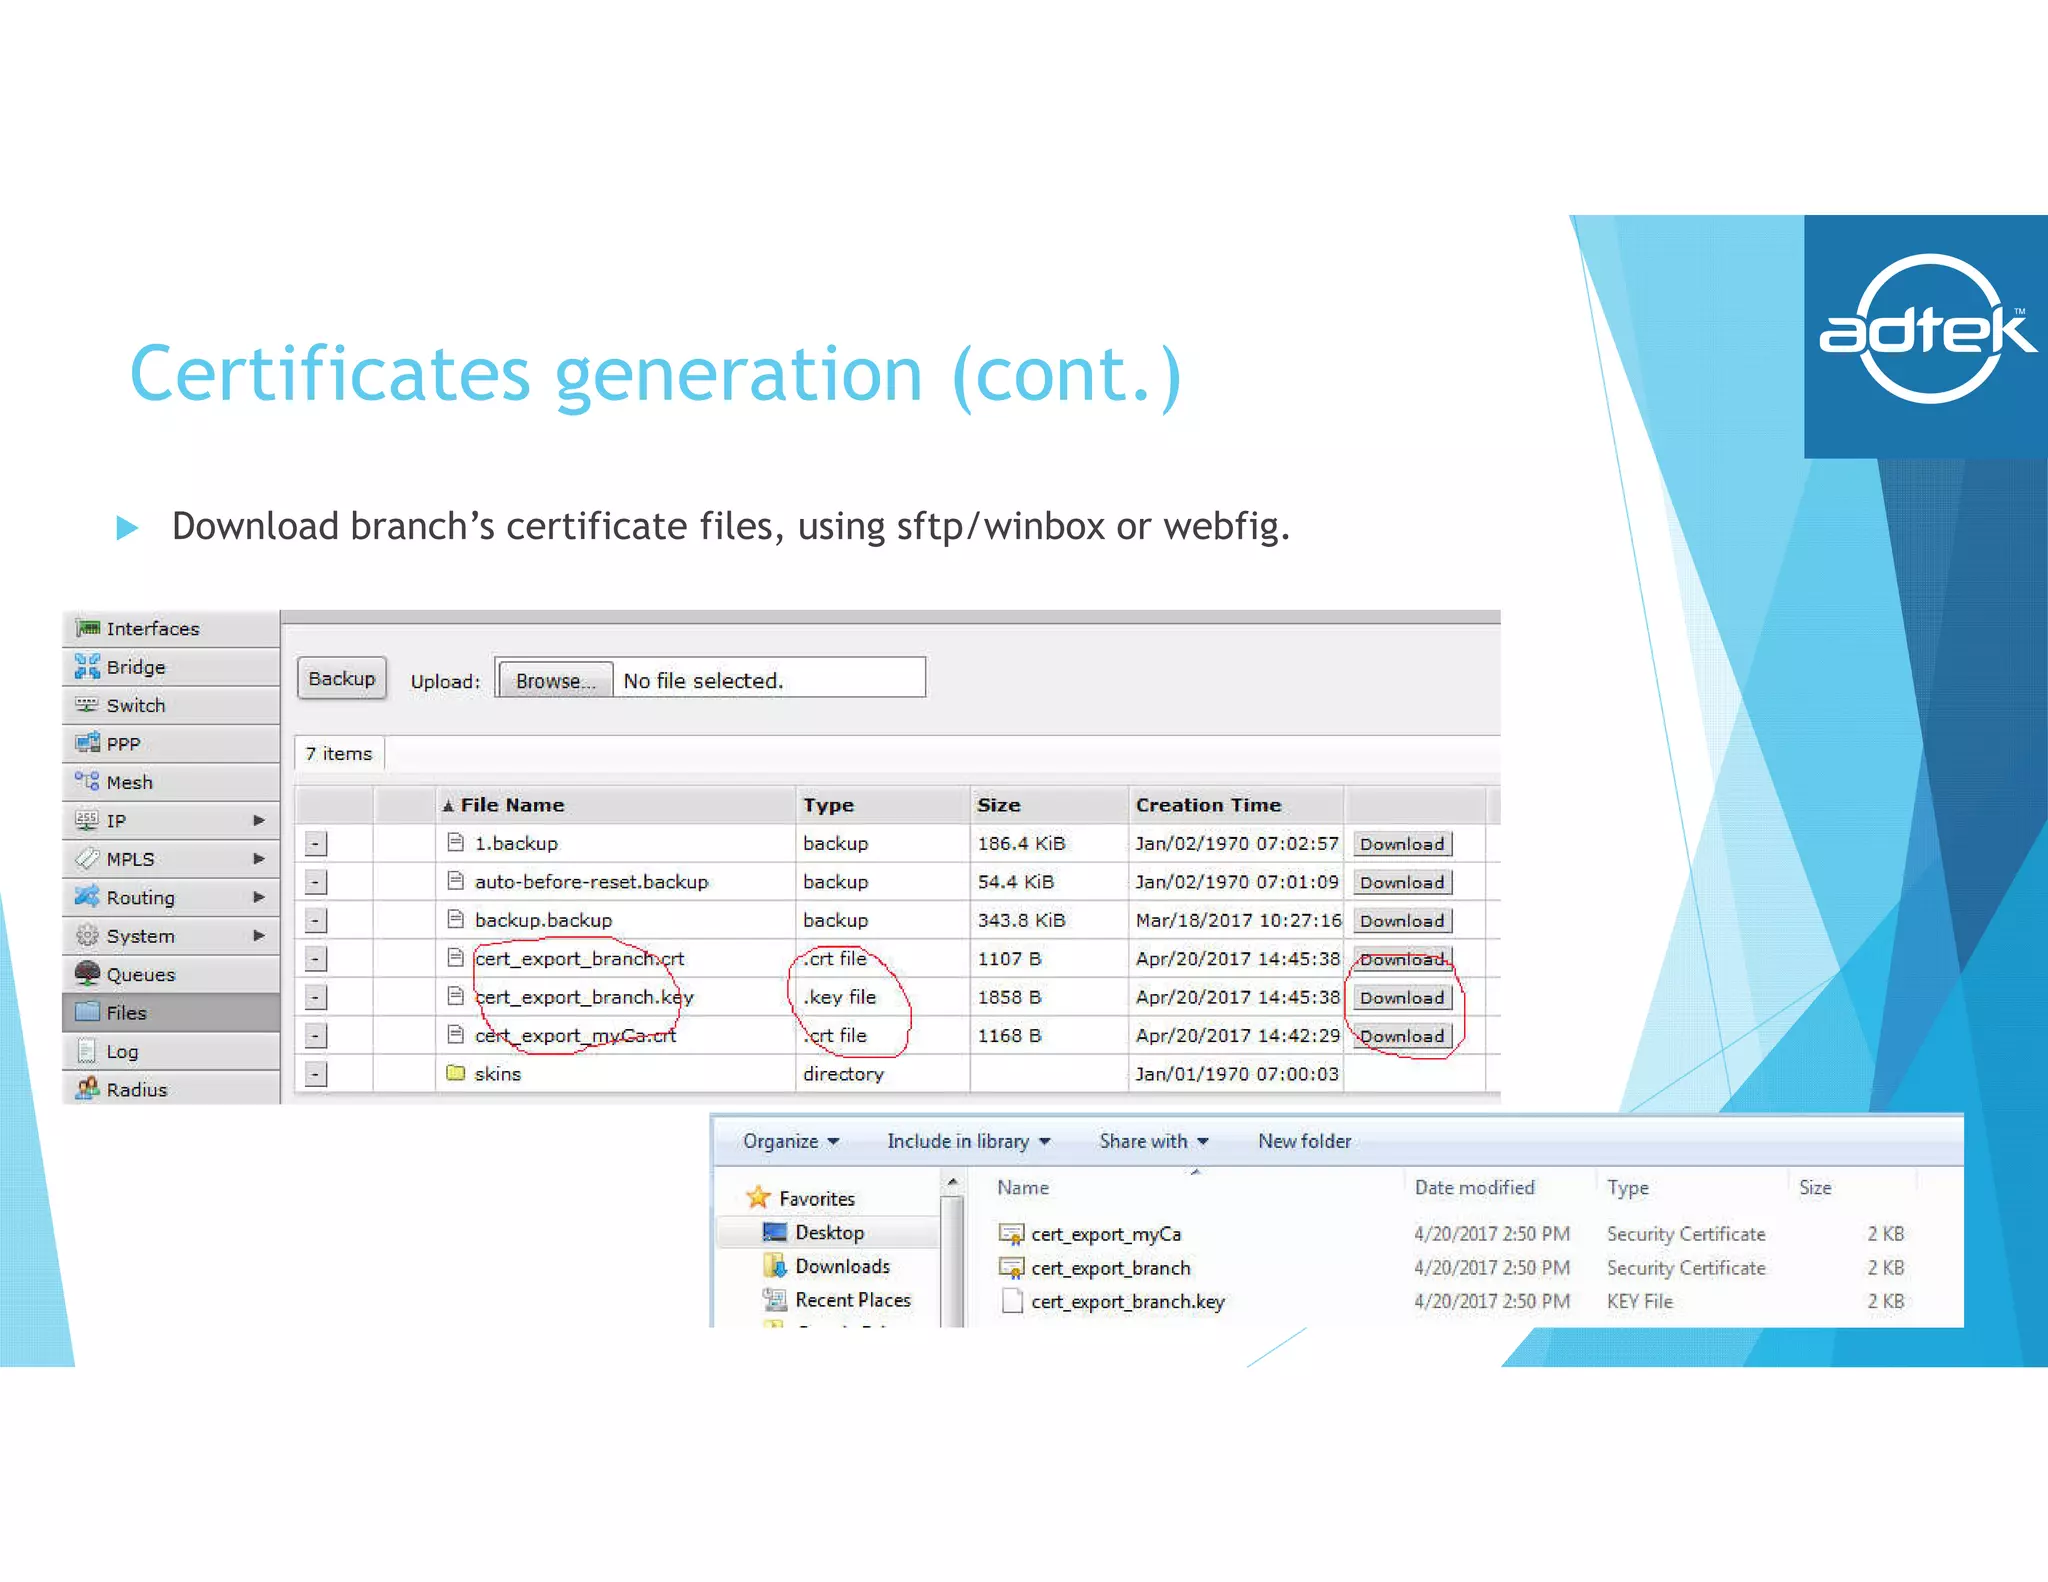The width and height of the screenshot is (2048, 1582).
Task: Click minus box beside cert_export_branch.key row
Action: [x=315, y=997]
